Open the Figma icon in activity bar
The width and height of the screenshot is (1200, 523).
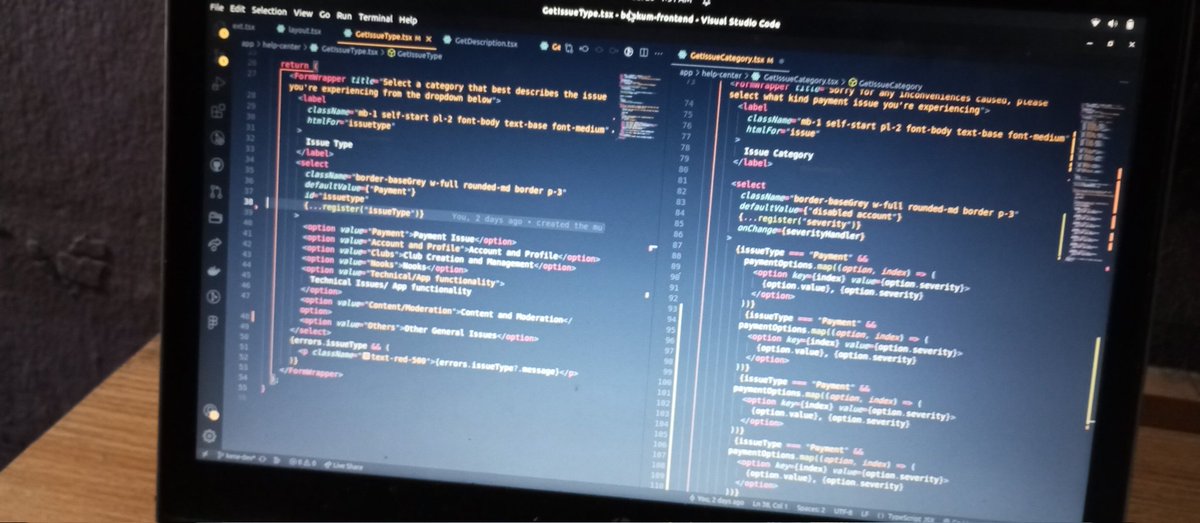pos(213,323)
